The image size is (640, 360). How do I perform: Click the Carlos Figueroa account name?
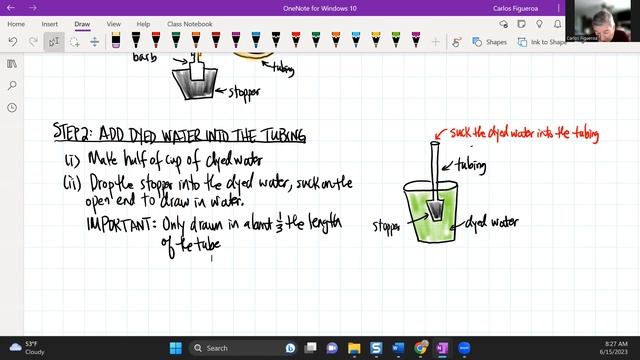pyautogui.click(x=515, y=8)
